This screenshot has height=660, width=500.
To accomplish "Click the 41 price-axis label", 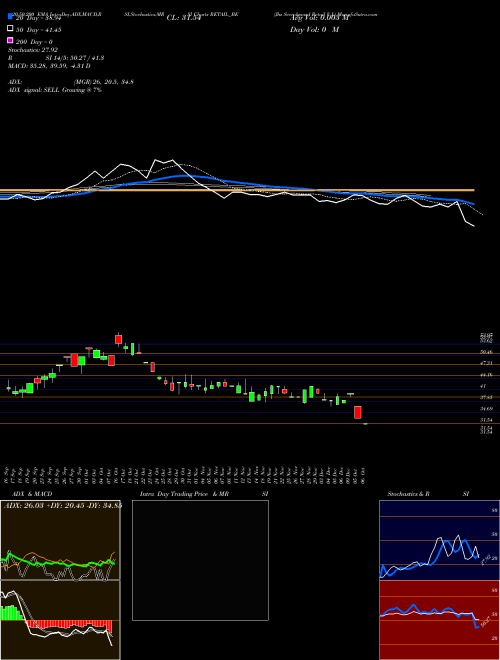I will (483, 386).
